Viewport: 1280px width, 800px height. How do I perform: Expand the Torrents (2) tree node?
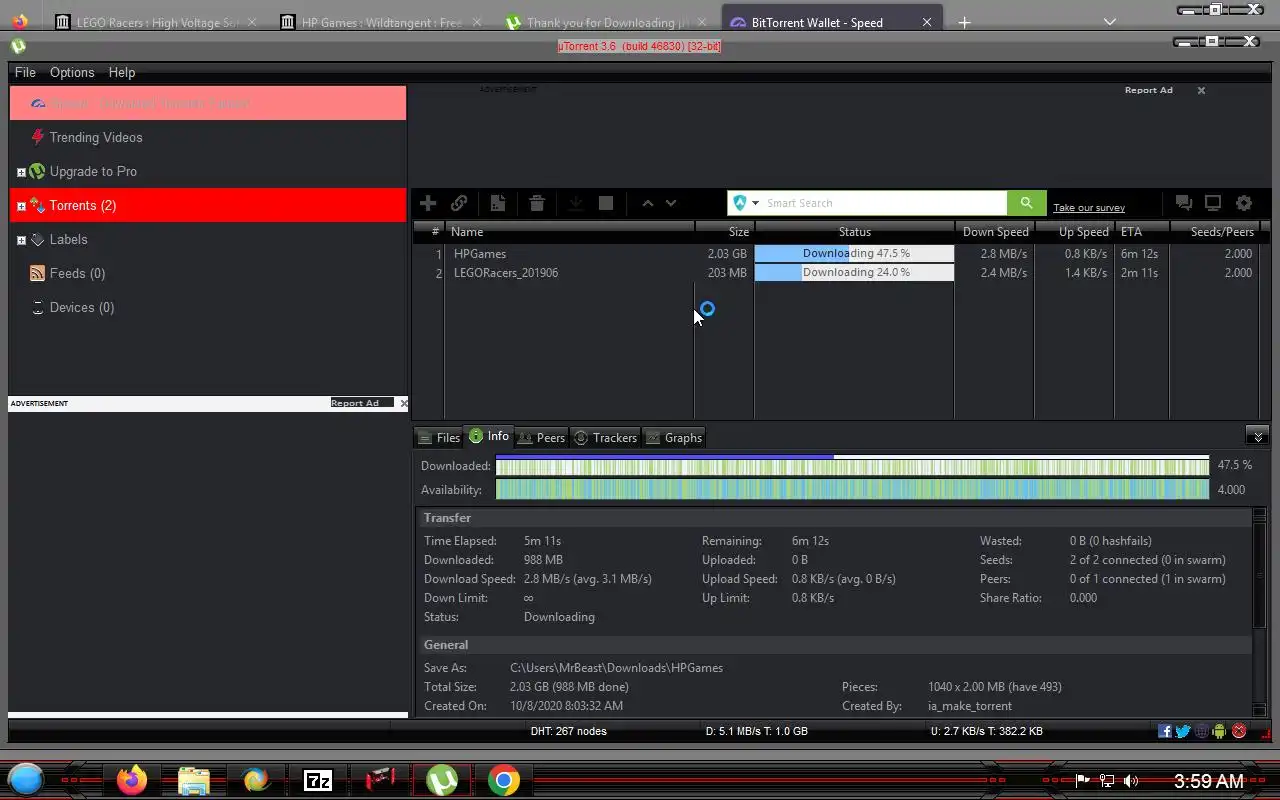(21, 206)
